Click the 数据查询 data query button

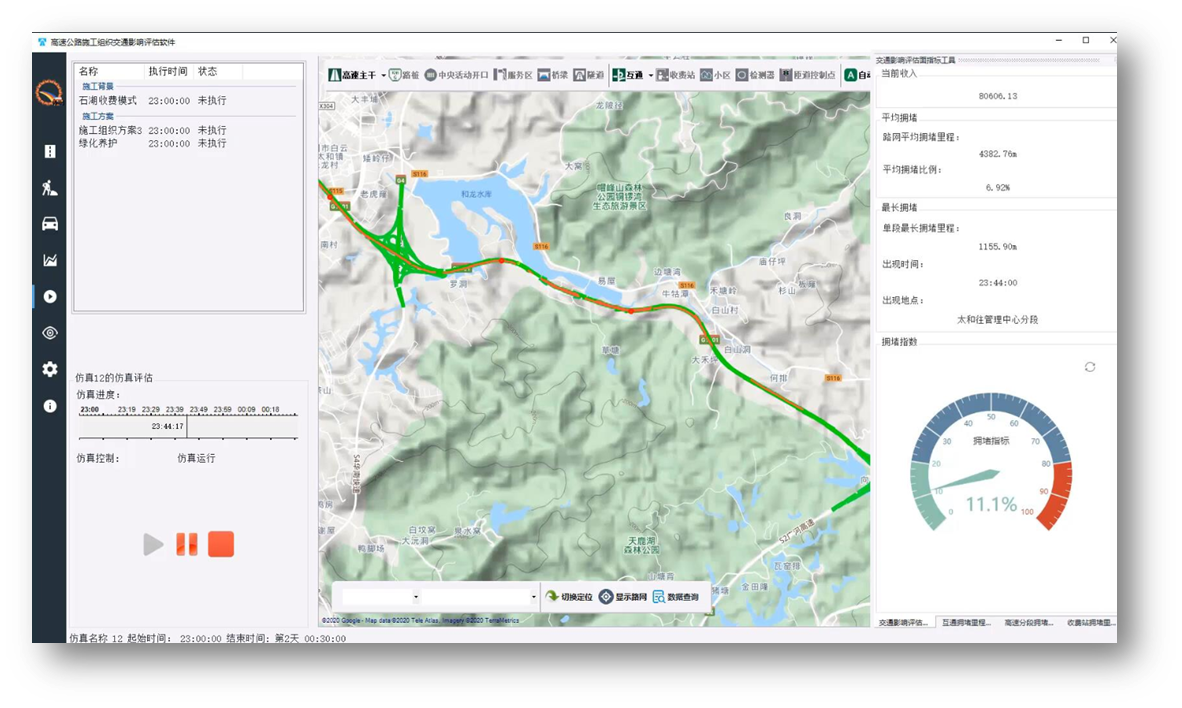[x=676, y=597]
